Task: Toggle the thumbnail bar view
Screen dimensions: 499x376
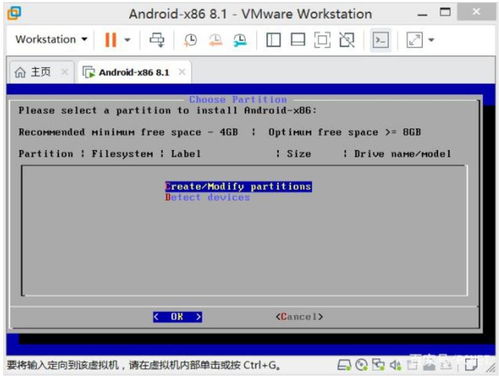Action: click(298, 40)
